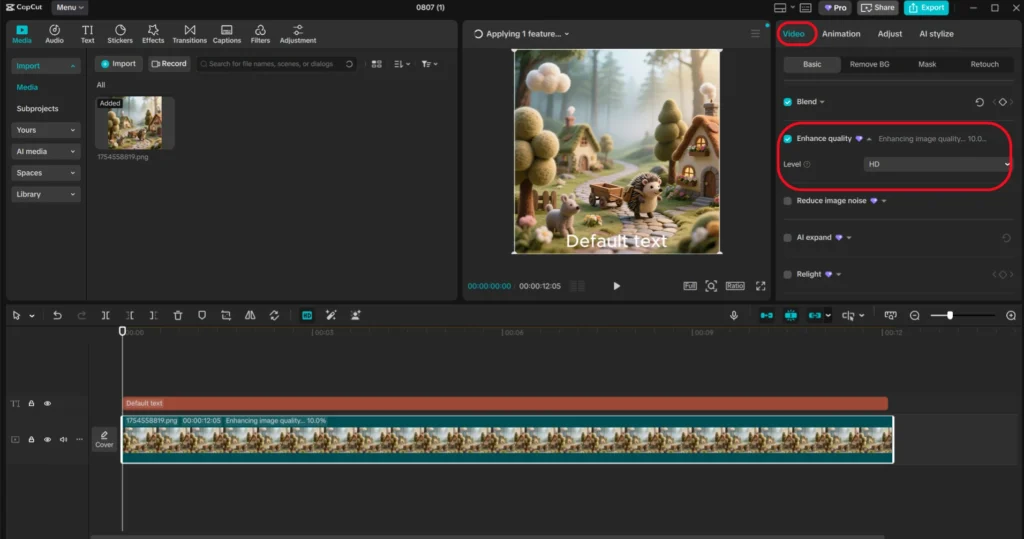Play the preview video

pos(616,286)
